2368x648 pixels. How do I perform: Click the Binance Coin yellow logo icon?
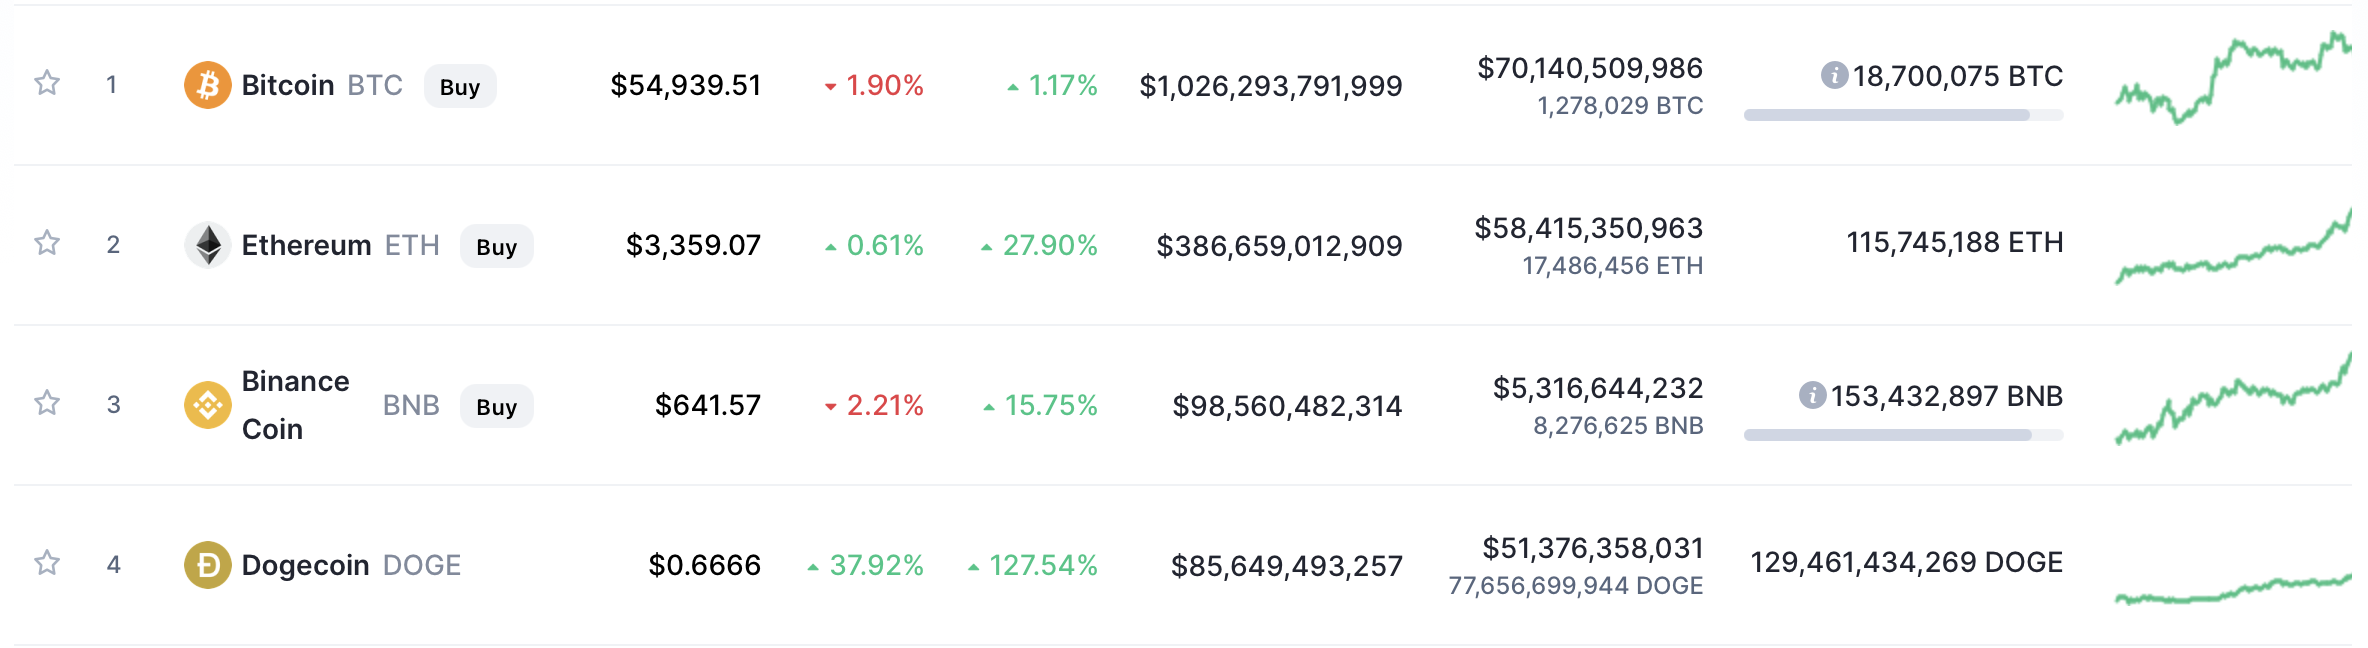tap(207, 405)
